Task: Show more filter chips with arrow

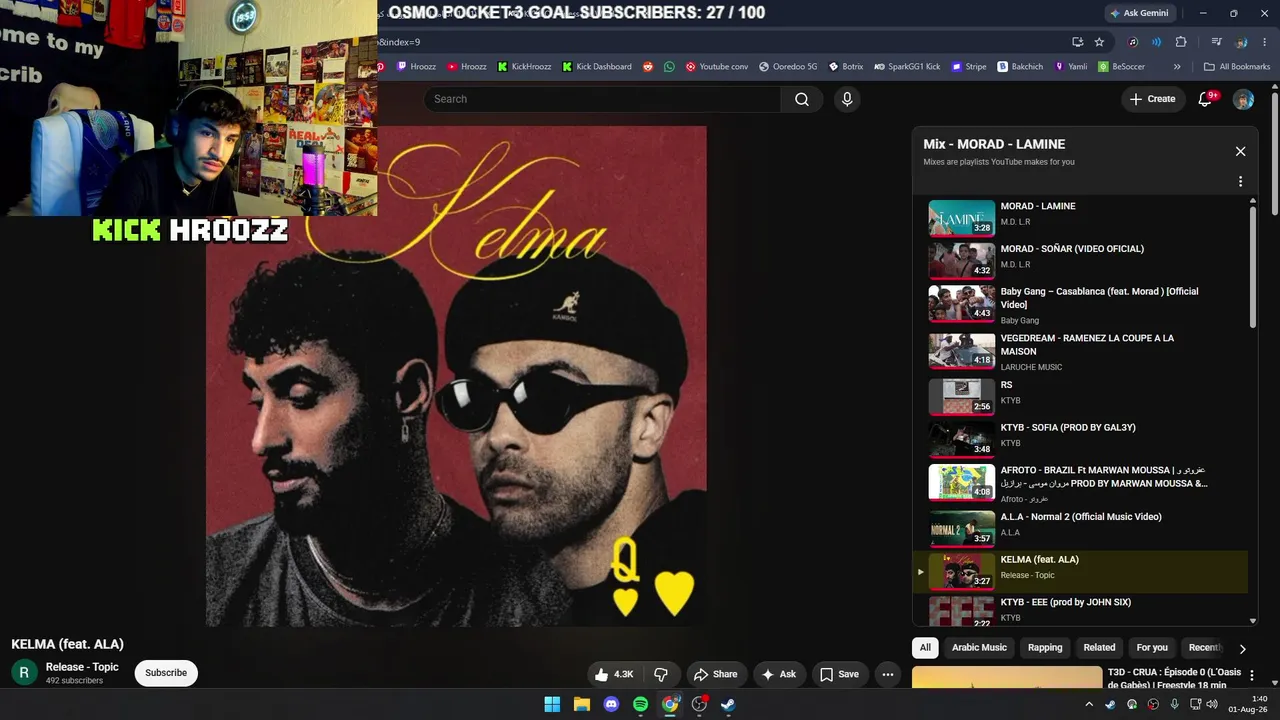Action: click(x=1242, y=648)
